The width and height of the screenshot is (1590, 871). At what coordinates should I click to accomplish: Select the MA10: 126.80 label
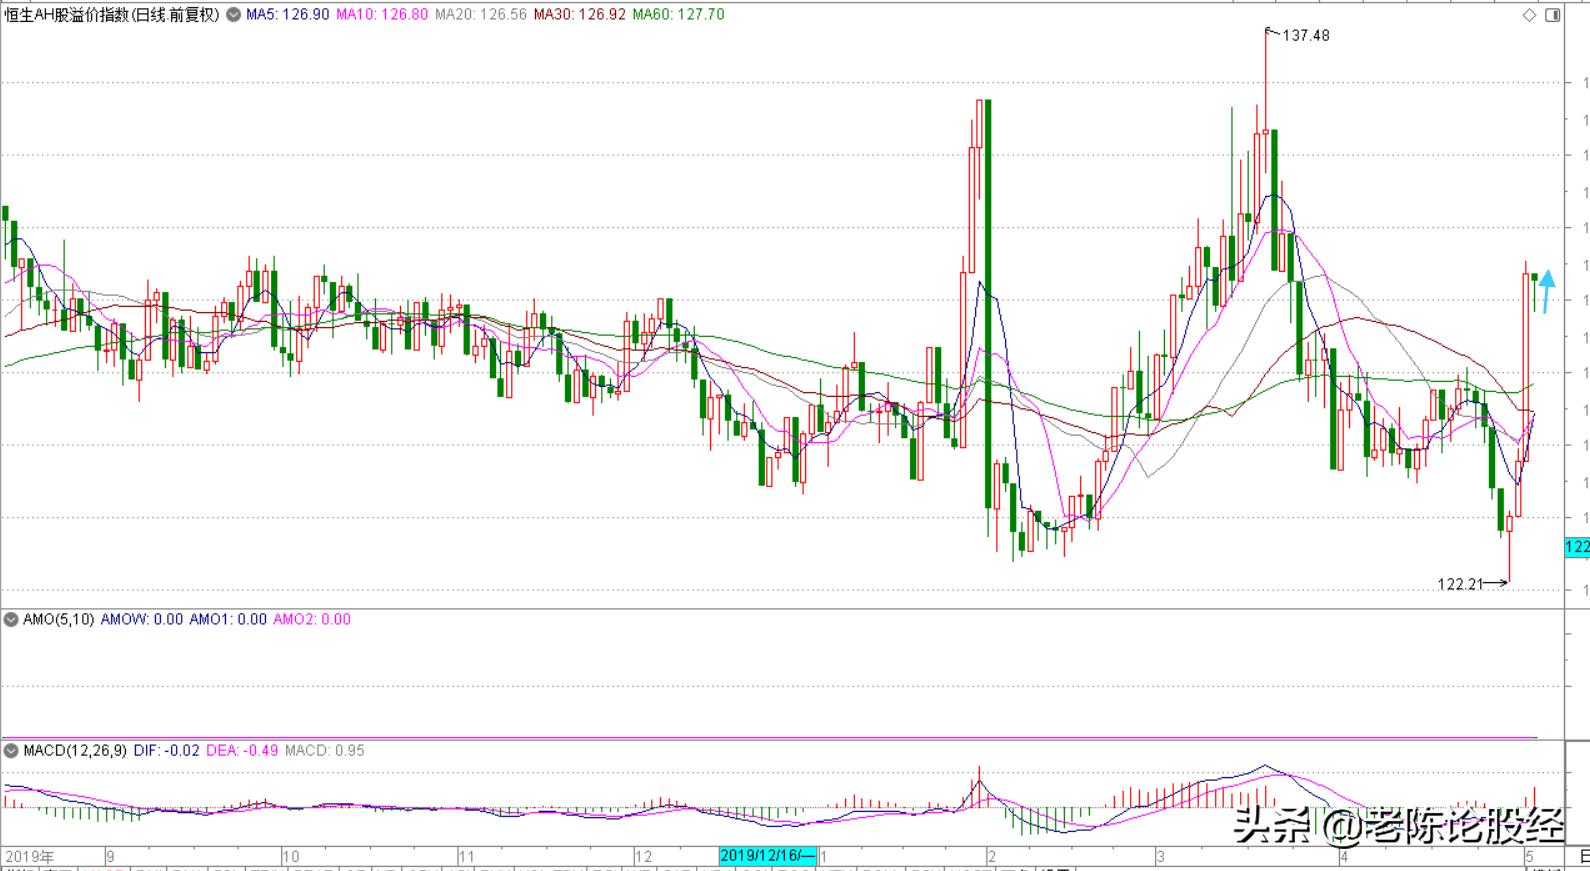click(382, 15)
